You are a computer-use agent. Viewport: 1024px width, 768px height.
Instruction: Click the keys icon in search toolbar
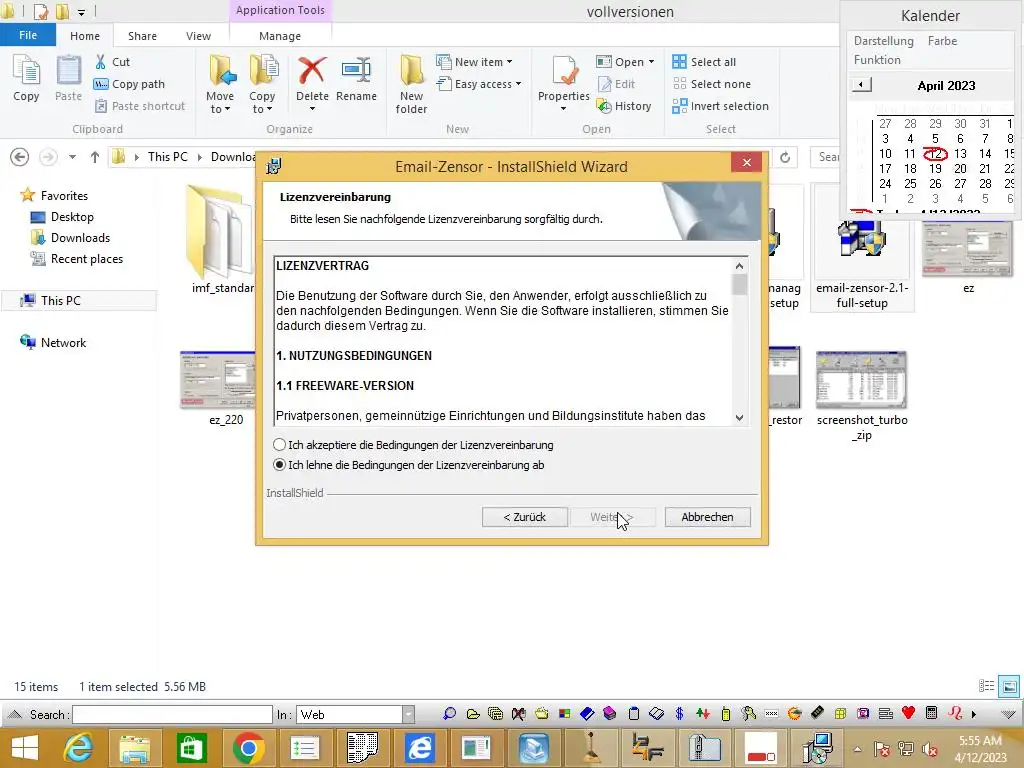point(748,714)
